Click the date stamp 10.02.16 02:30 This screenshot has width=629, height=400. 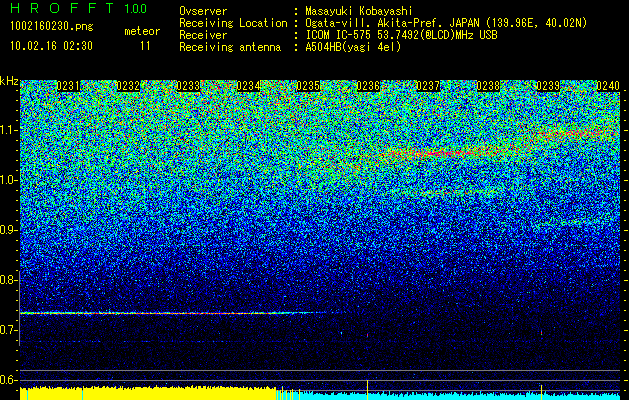pos(51,46)
